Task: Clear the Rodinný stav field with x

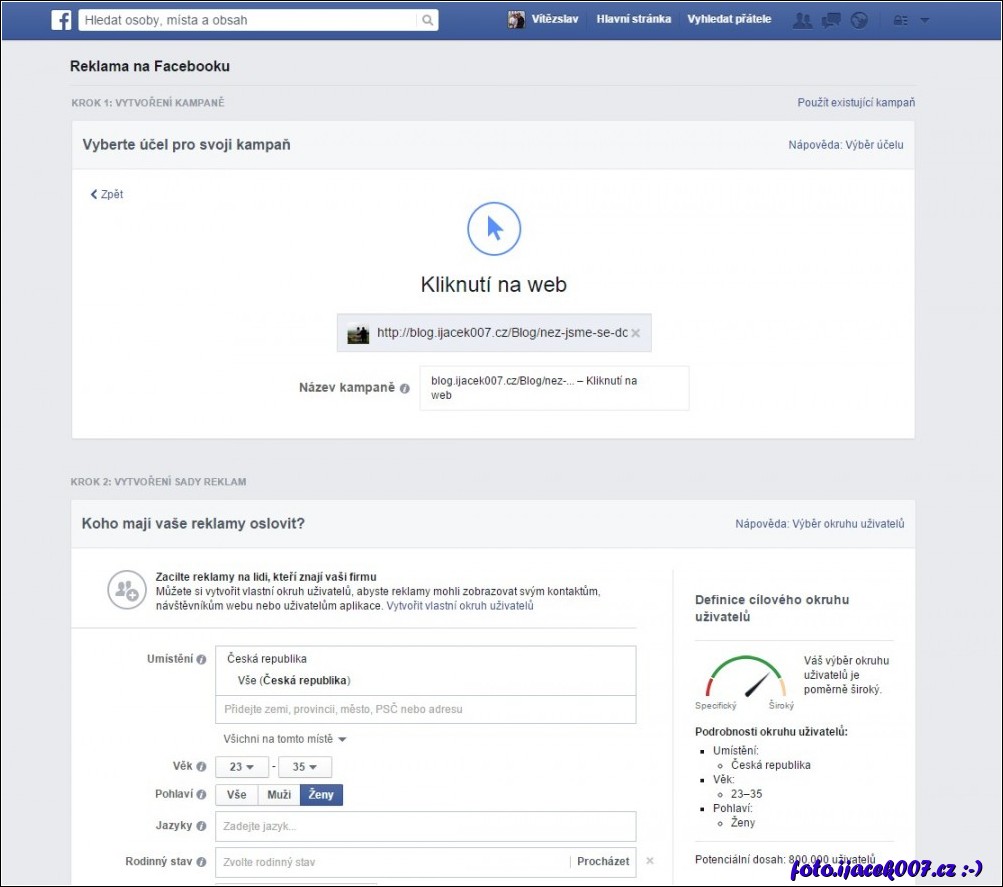Action: pyautogui.click(x=650, y=861)
